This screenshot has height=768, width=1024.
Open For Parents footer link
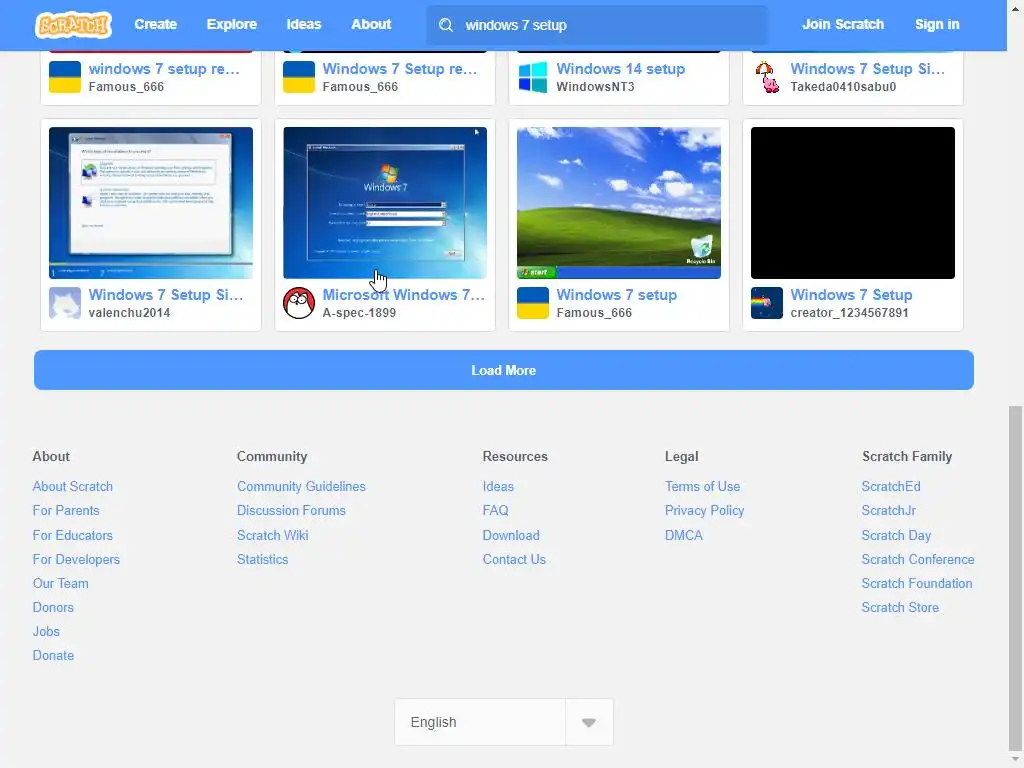(x=66, y=511)
